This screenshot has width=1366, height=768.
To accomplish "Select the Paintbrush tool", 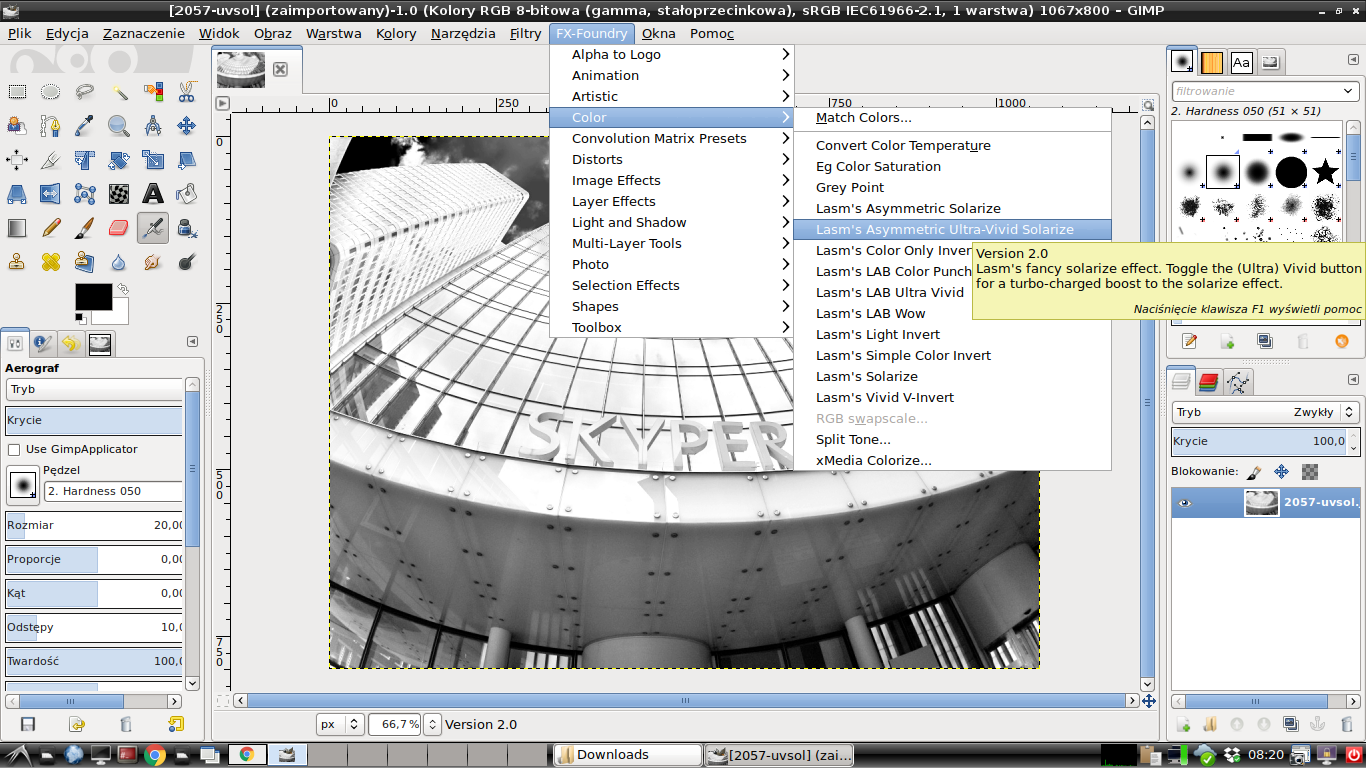I will [85, 228].
